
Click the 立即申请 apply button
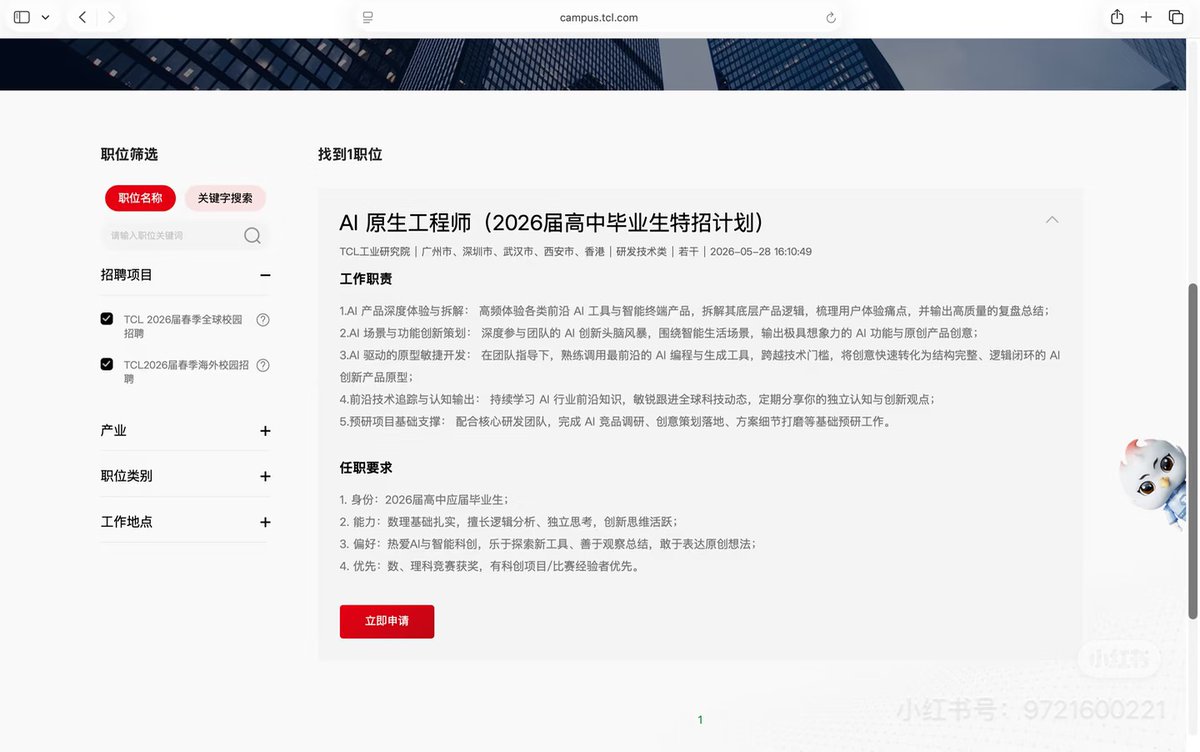(387, 621)
